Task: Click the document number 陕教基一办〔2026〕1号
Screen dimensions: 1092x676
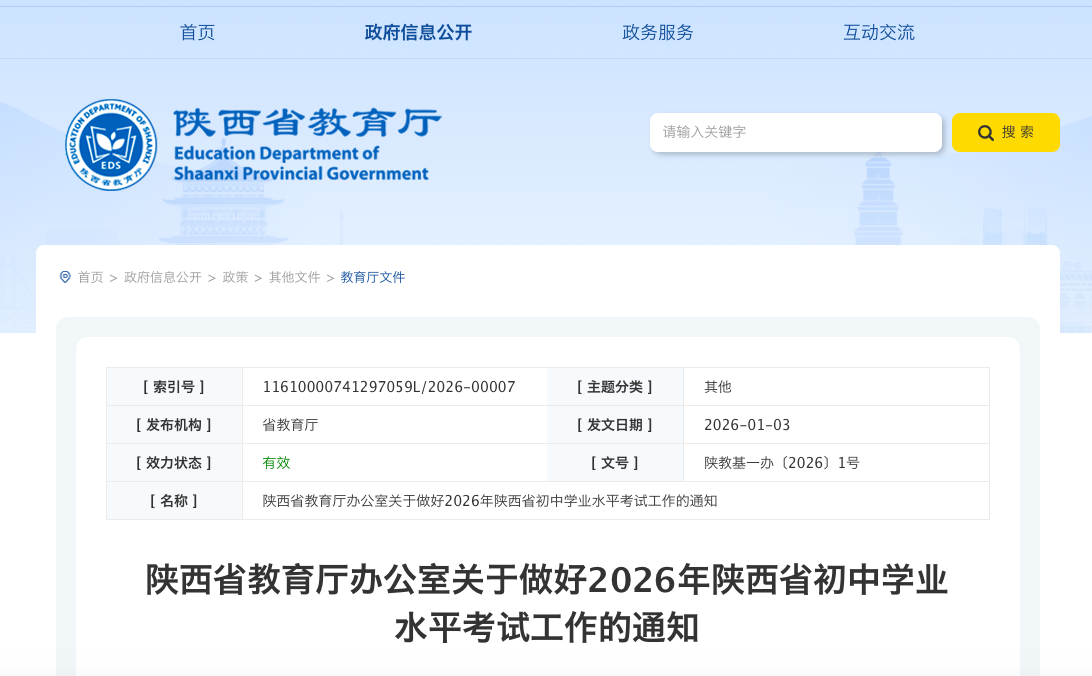Action: 781,463
